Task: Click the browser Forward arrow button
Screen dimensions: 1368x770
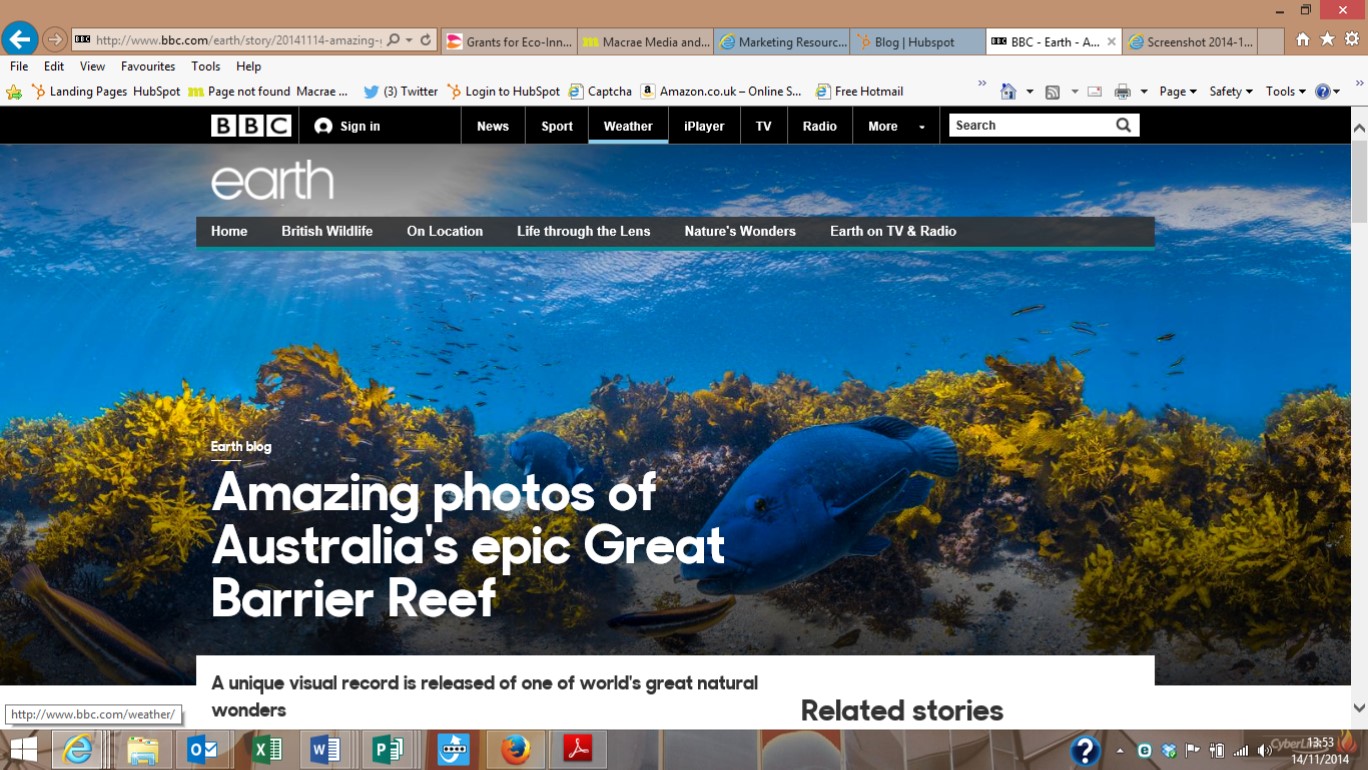Action: (55, 40)
